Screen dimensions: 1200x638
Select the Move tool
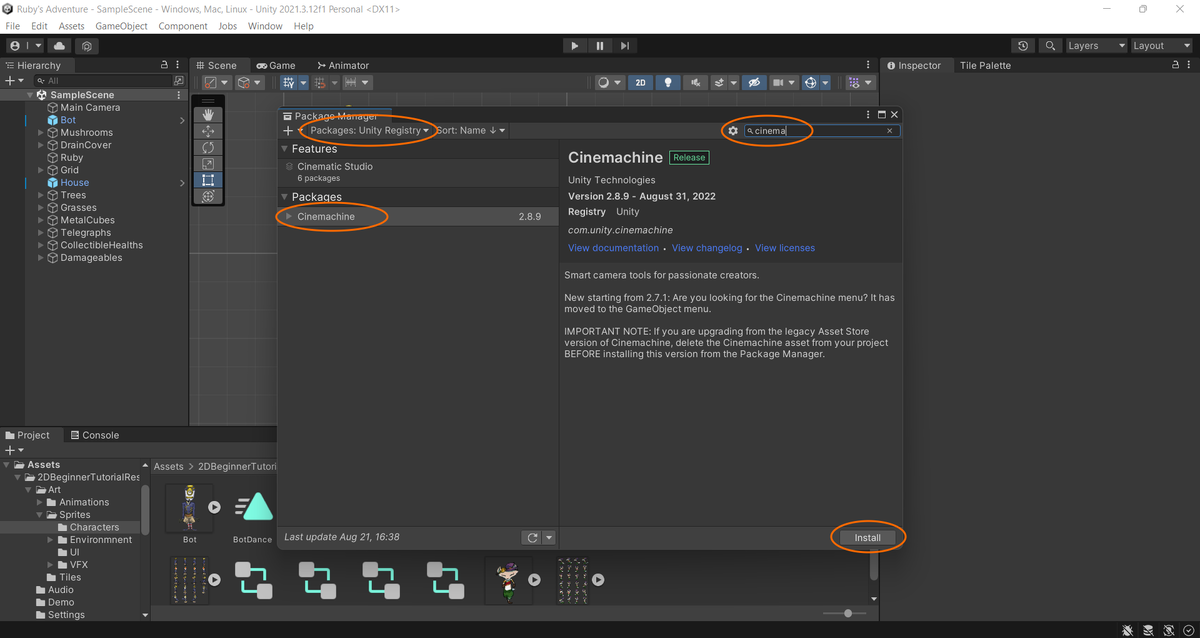tap(208, 131)
